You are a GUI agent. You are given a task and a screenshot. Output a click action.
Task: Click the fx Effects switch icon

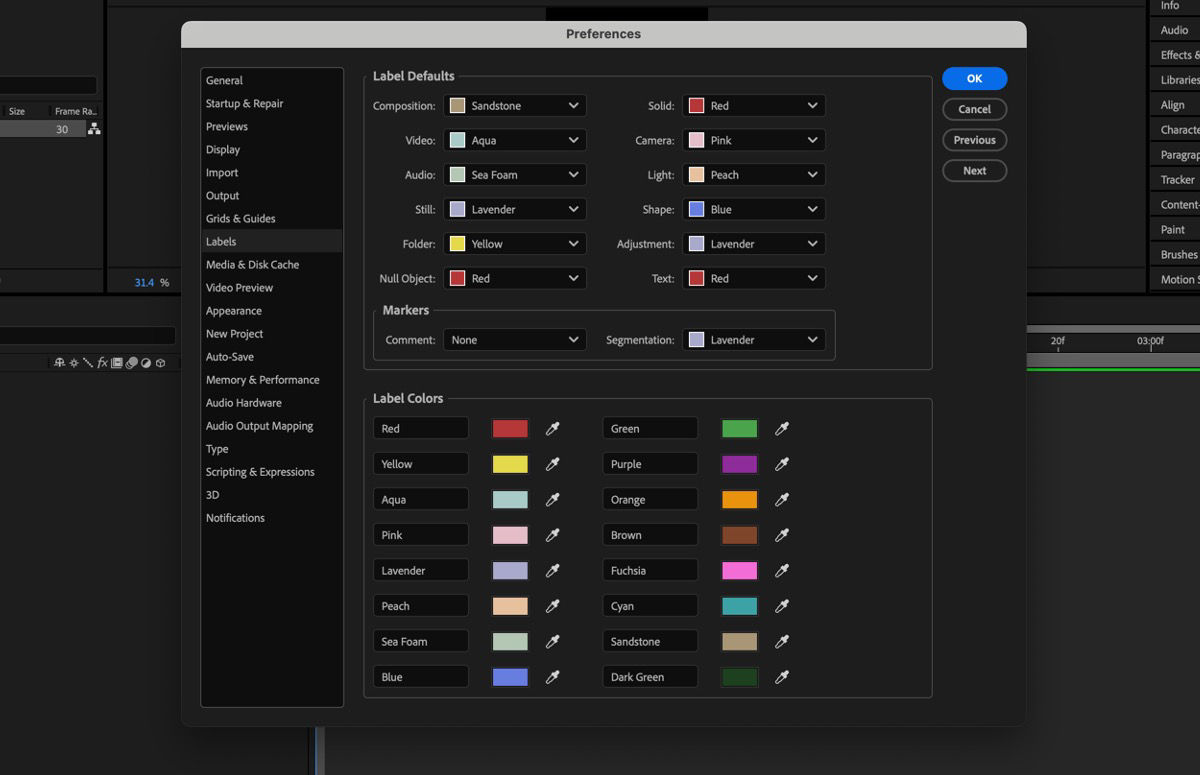click(x=102, y=363)
